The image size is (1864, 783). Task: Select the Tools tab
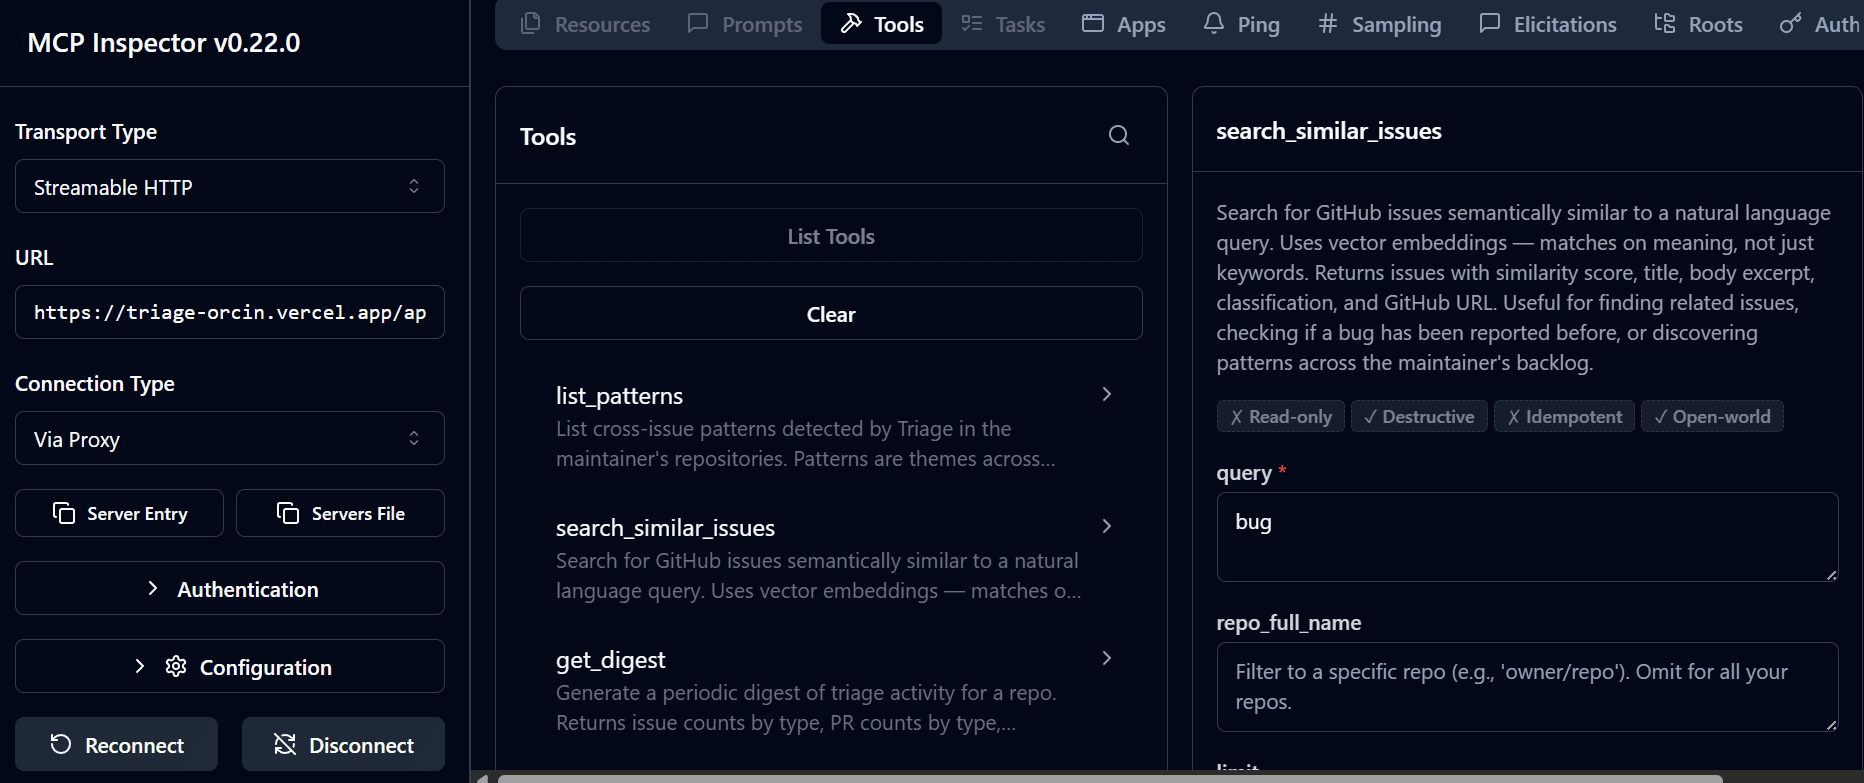pyautogui.click(x=881, y=24)
